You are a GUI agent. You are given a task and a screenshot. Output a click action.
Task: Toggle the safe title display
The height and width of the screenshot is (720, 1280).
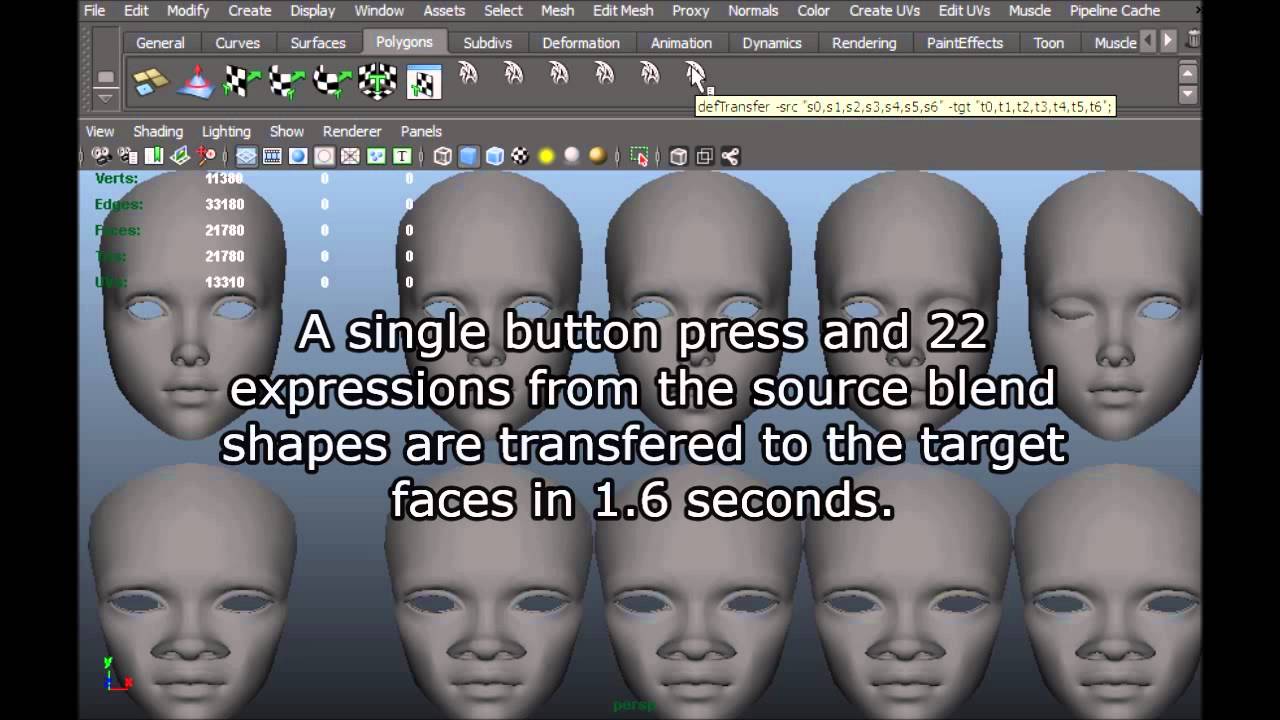pos(402,156)
